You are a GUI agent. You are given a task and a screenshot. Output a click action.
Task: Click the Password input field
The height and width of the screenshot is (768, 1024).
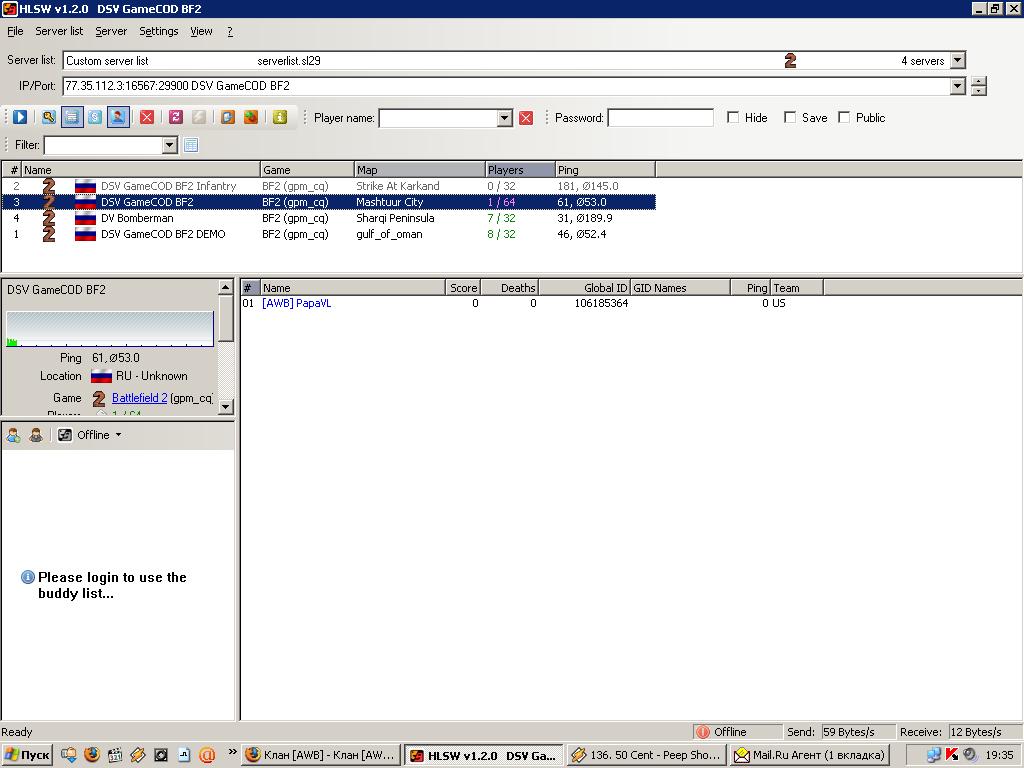click(660, 118)
